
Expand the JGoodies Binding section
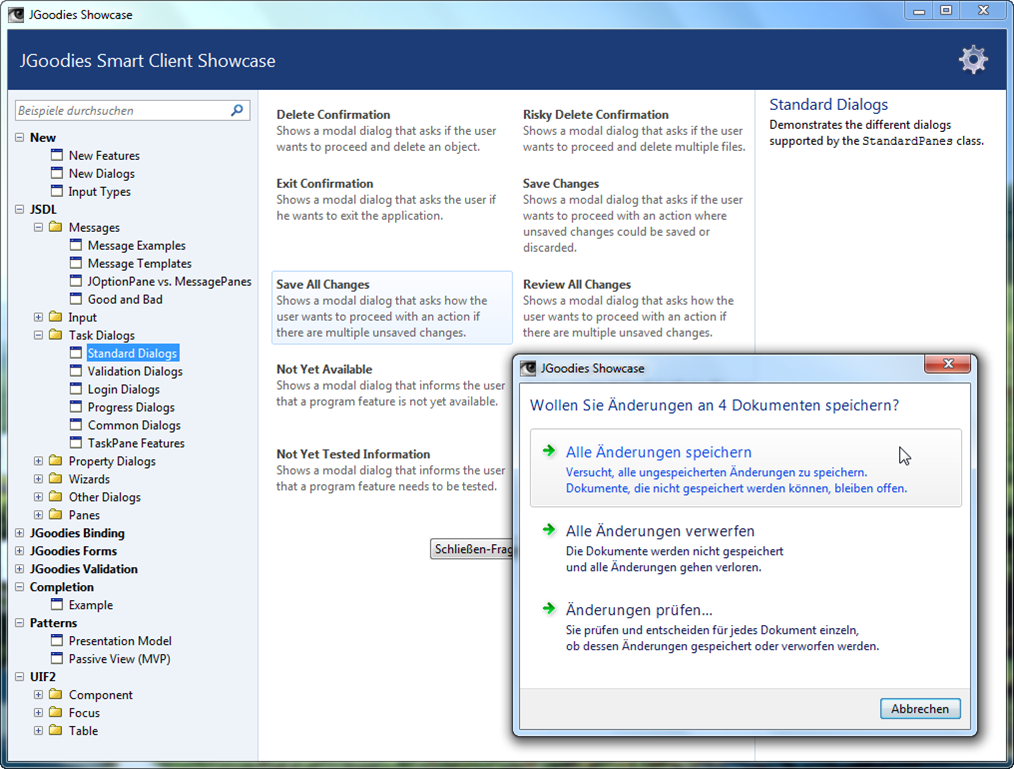(x=19, y=533)
